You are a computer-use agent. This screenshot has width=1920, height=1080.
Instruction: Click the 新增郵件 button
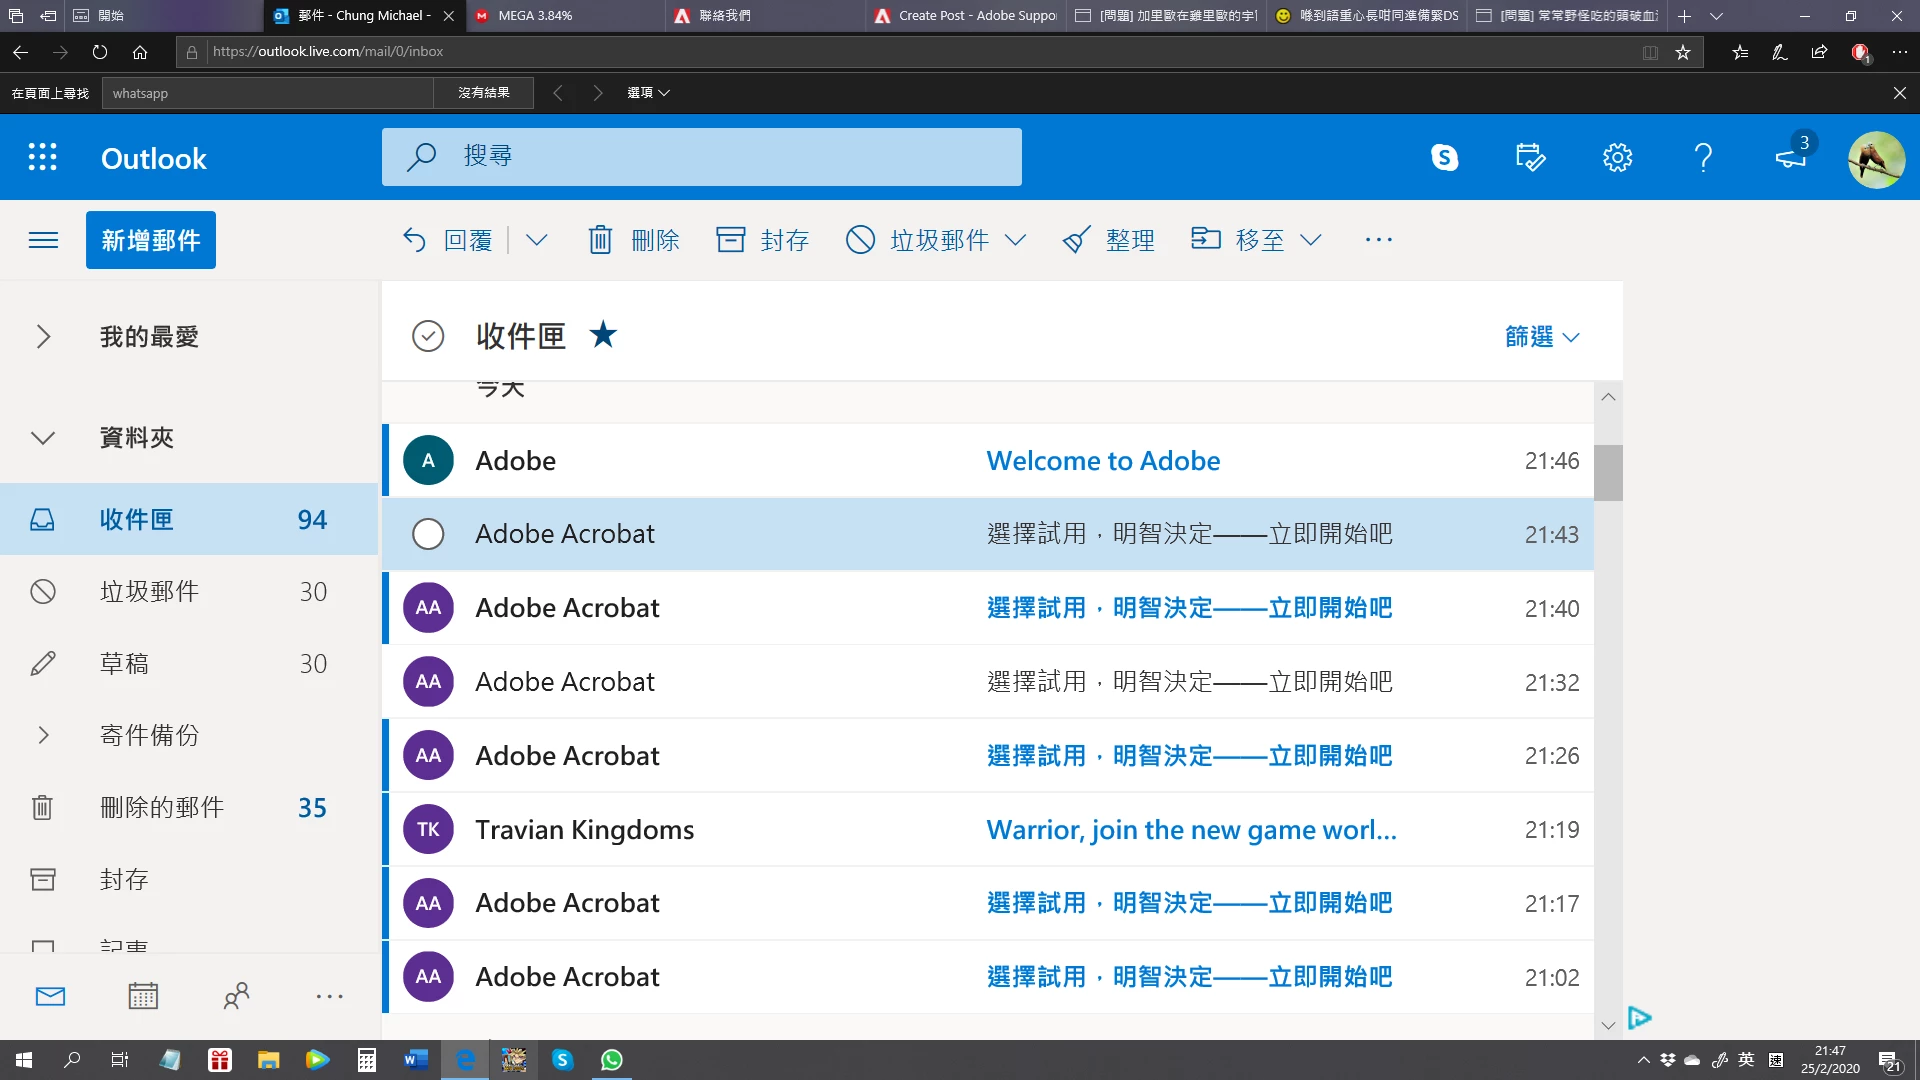pos(151,240)
